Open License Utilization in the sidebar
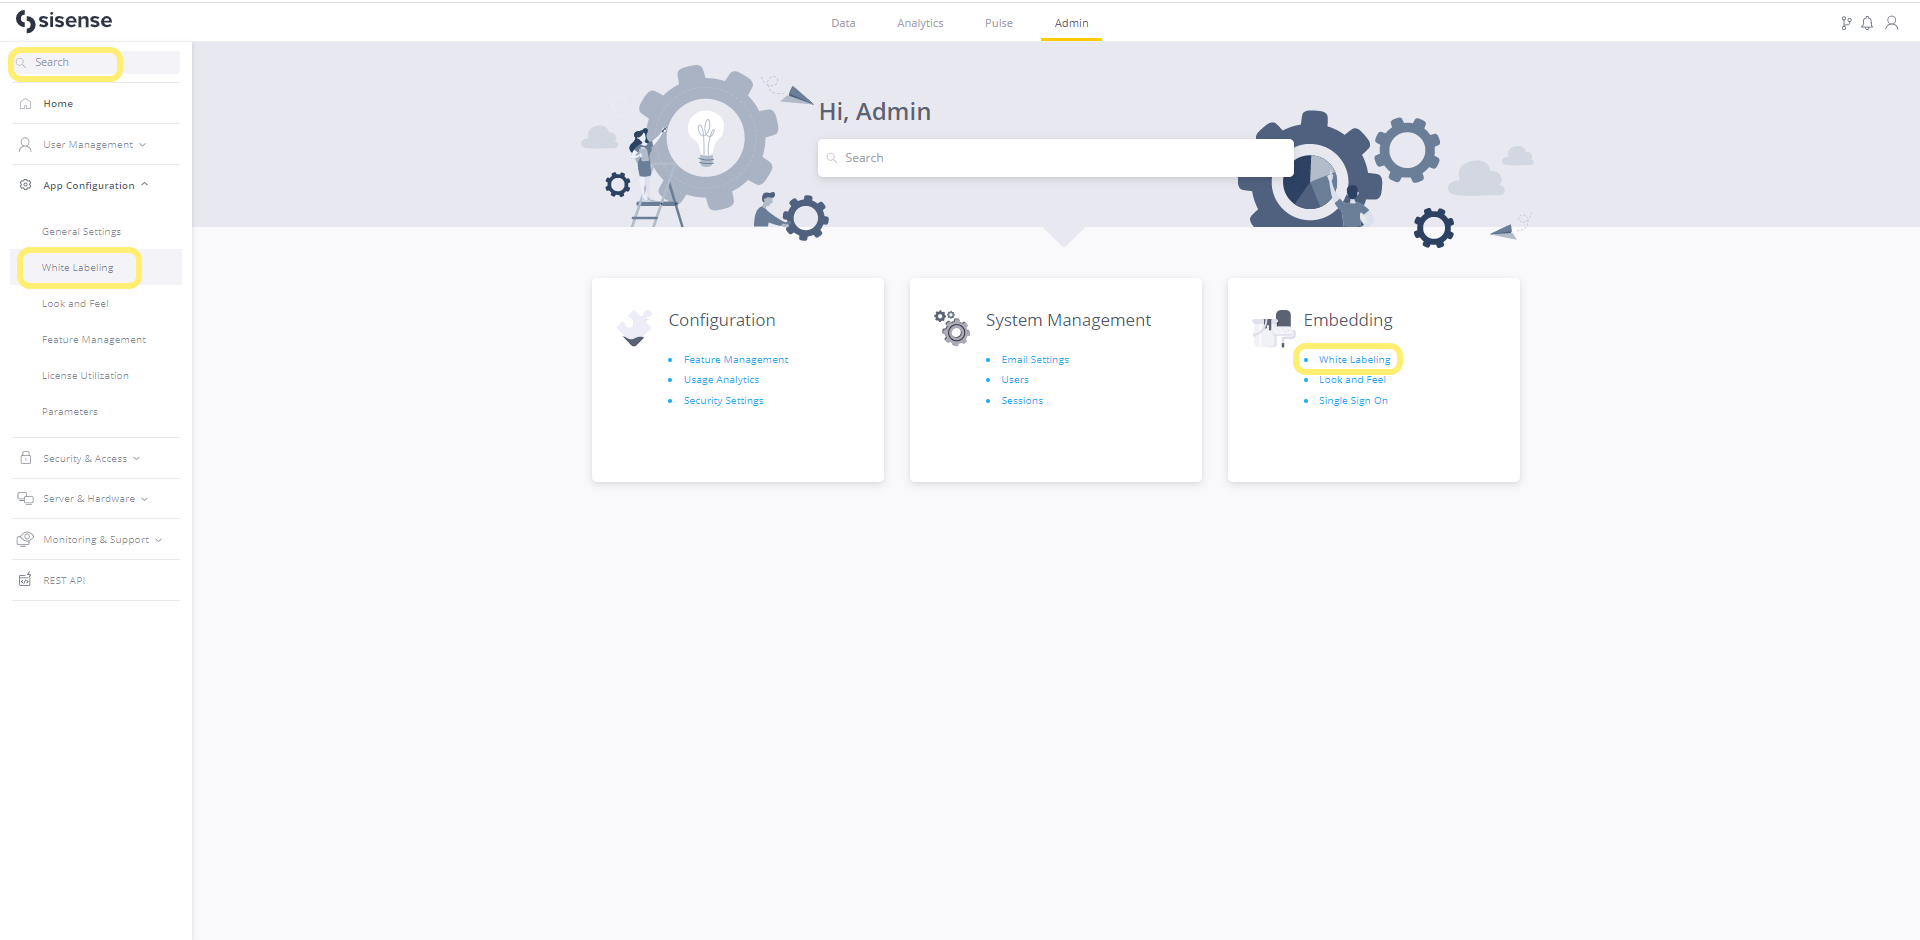This screenshot has height=940, width=1920. pyautogui.click(x=85, y=376)
